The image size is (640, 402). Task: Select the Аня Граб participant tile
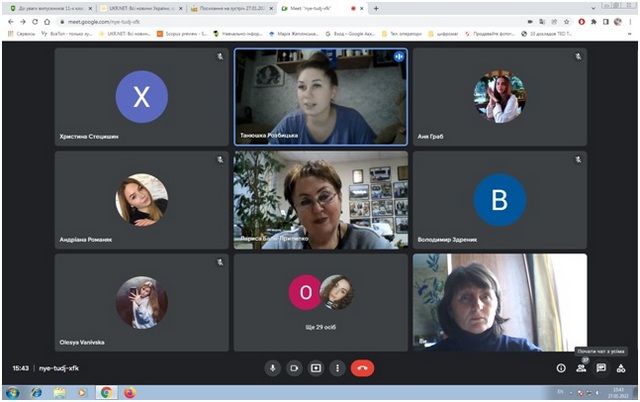[500, 97]
